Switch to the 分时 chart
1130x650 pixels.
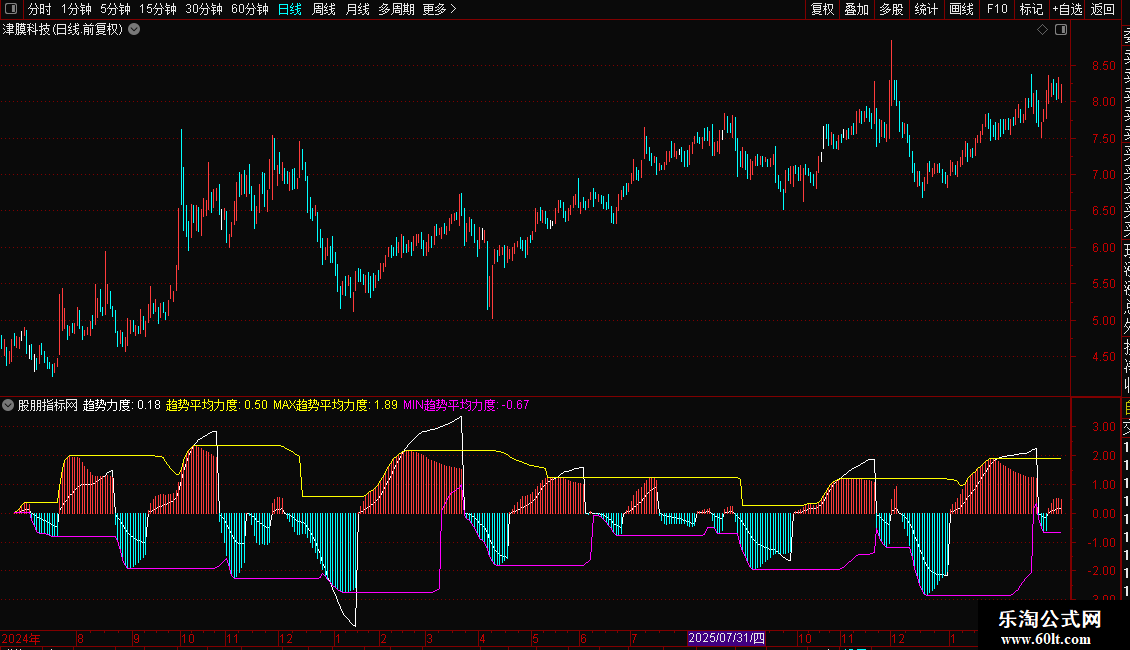39,9
